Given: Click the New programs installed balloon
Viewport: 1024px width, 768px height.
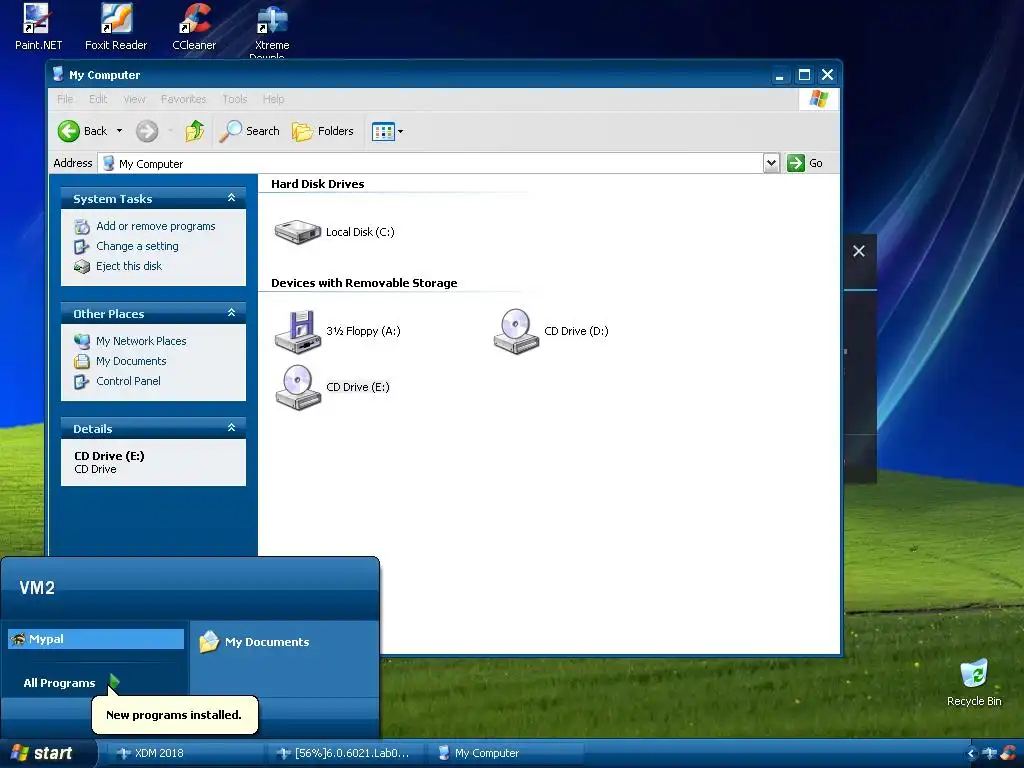Looking at the screenshot, I should point(174,714).
